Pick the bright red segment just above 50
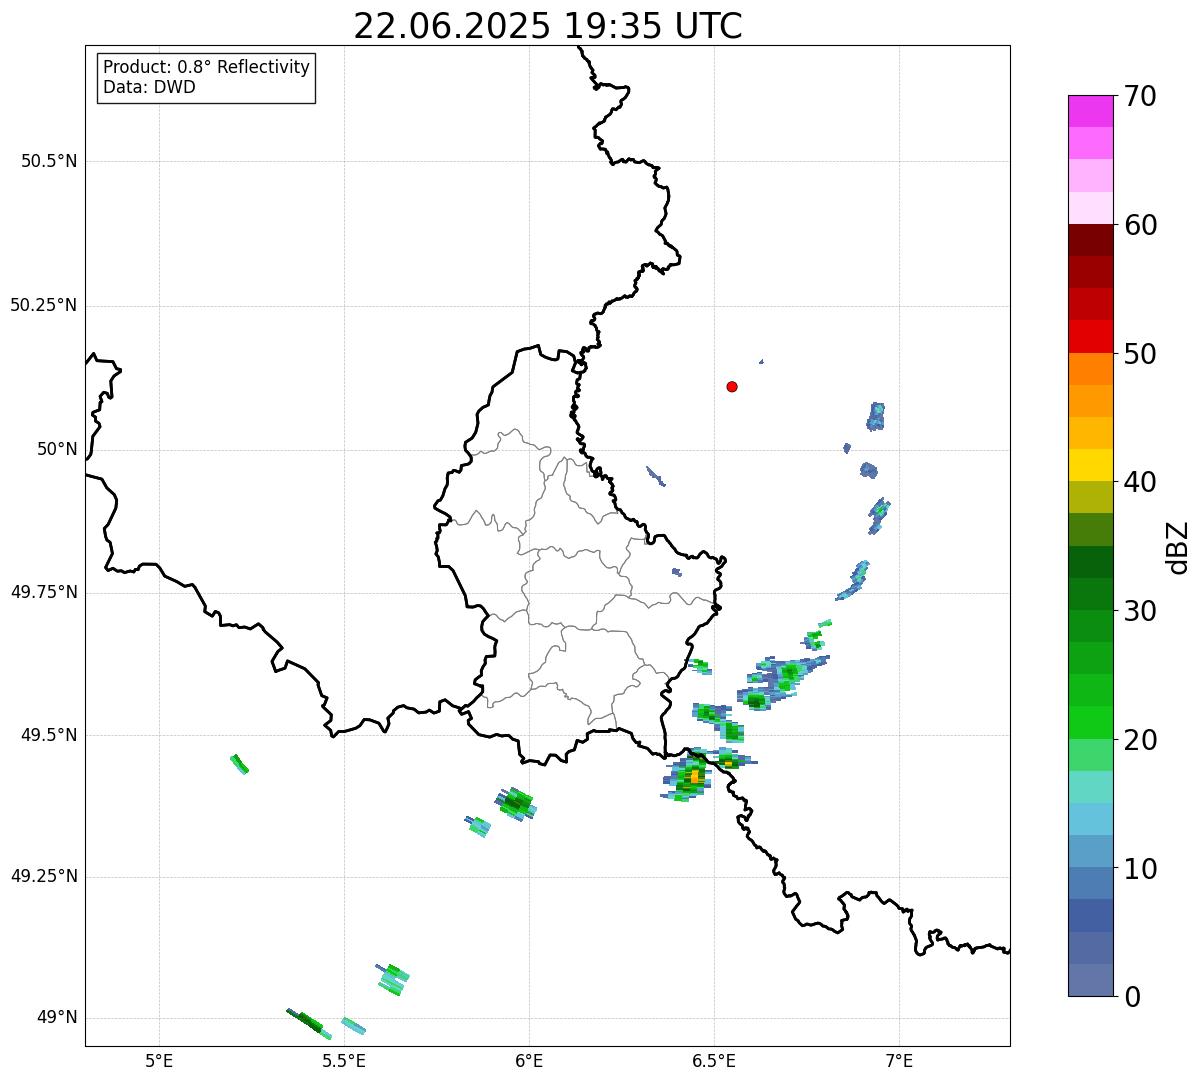Image resolution: width=1202 pixels, height=1081 pixels. (1090, 336)
